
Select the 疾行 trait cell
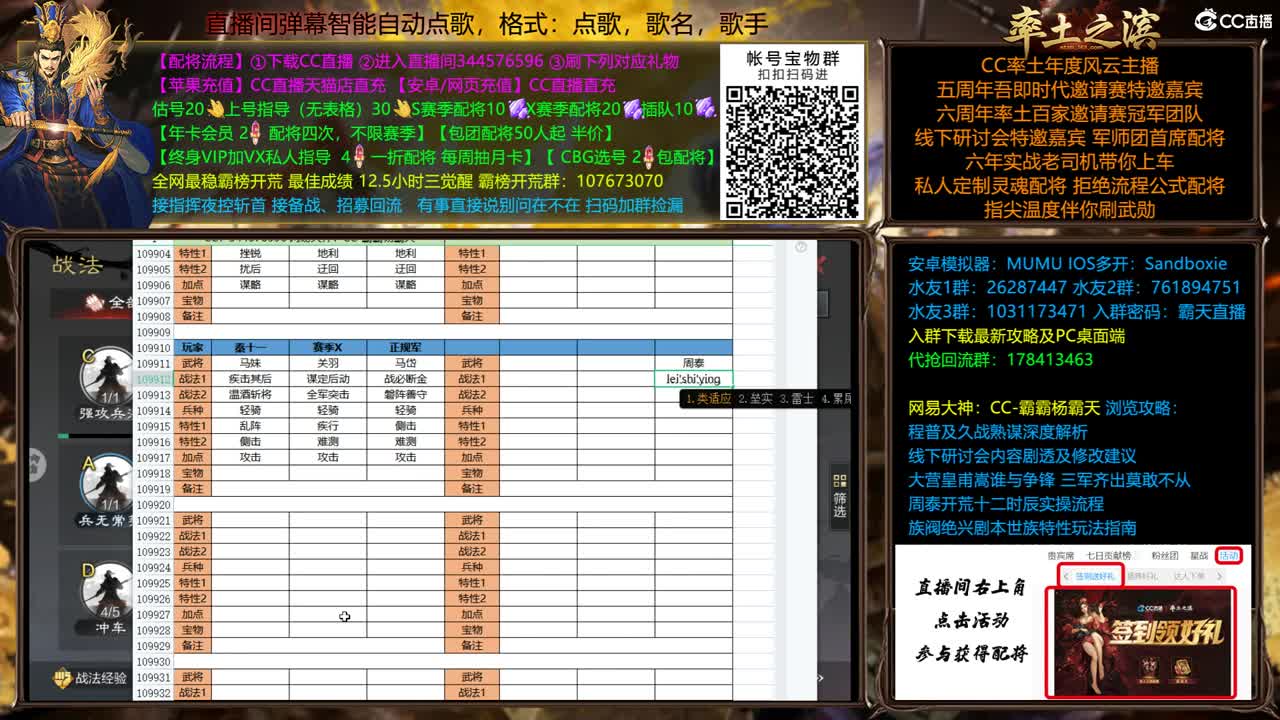click(x=328, y=426)
